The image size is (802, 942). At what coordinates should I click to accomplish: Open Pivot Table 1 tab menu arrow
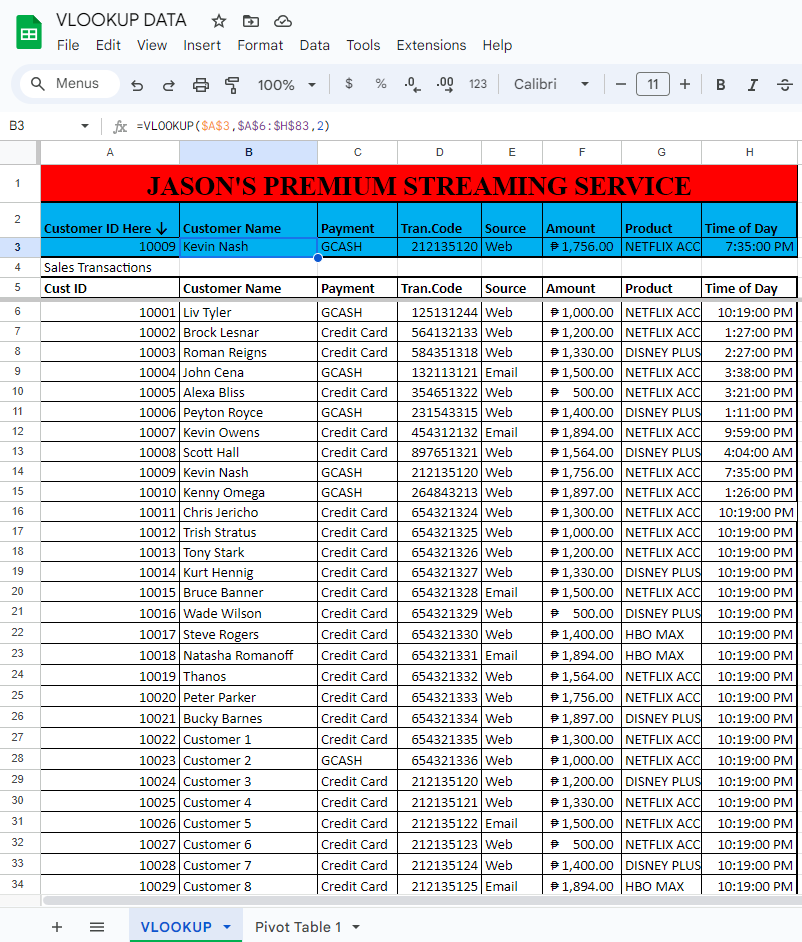click(x=356, y=927)
